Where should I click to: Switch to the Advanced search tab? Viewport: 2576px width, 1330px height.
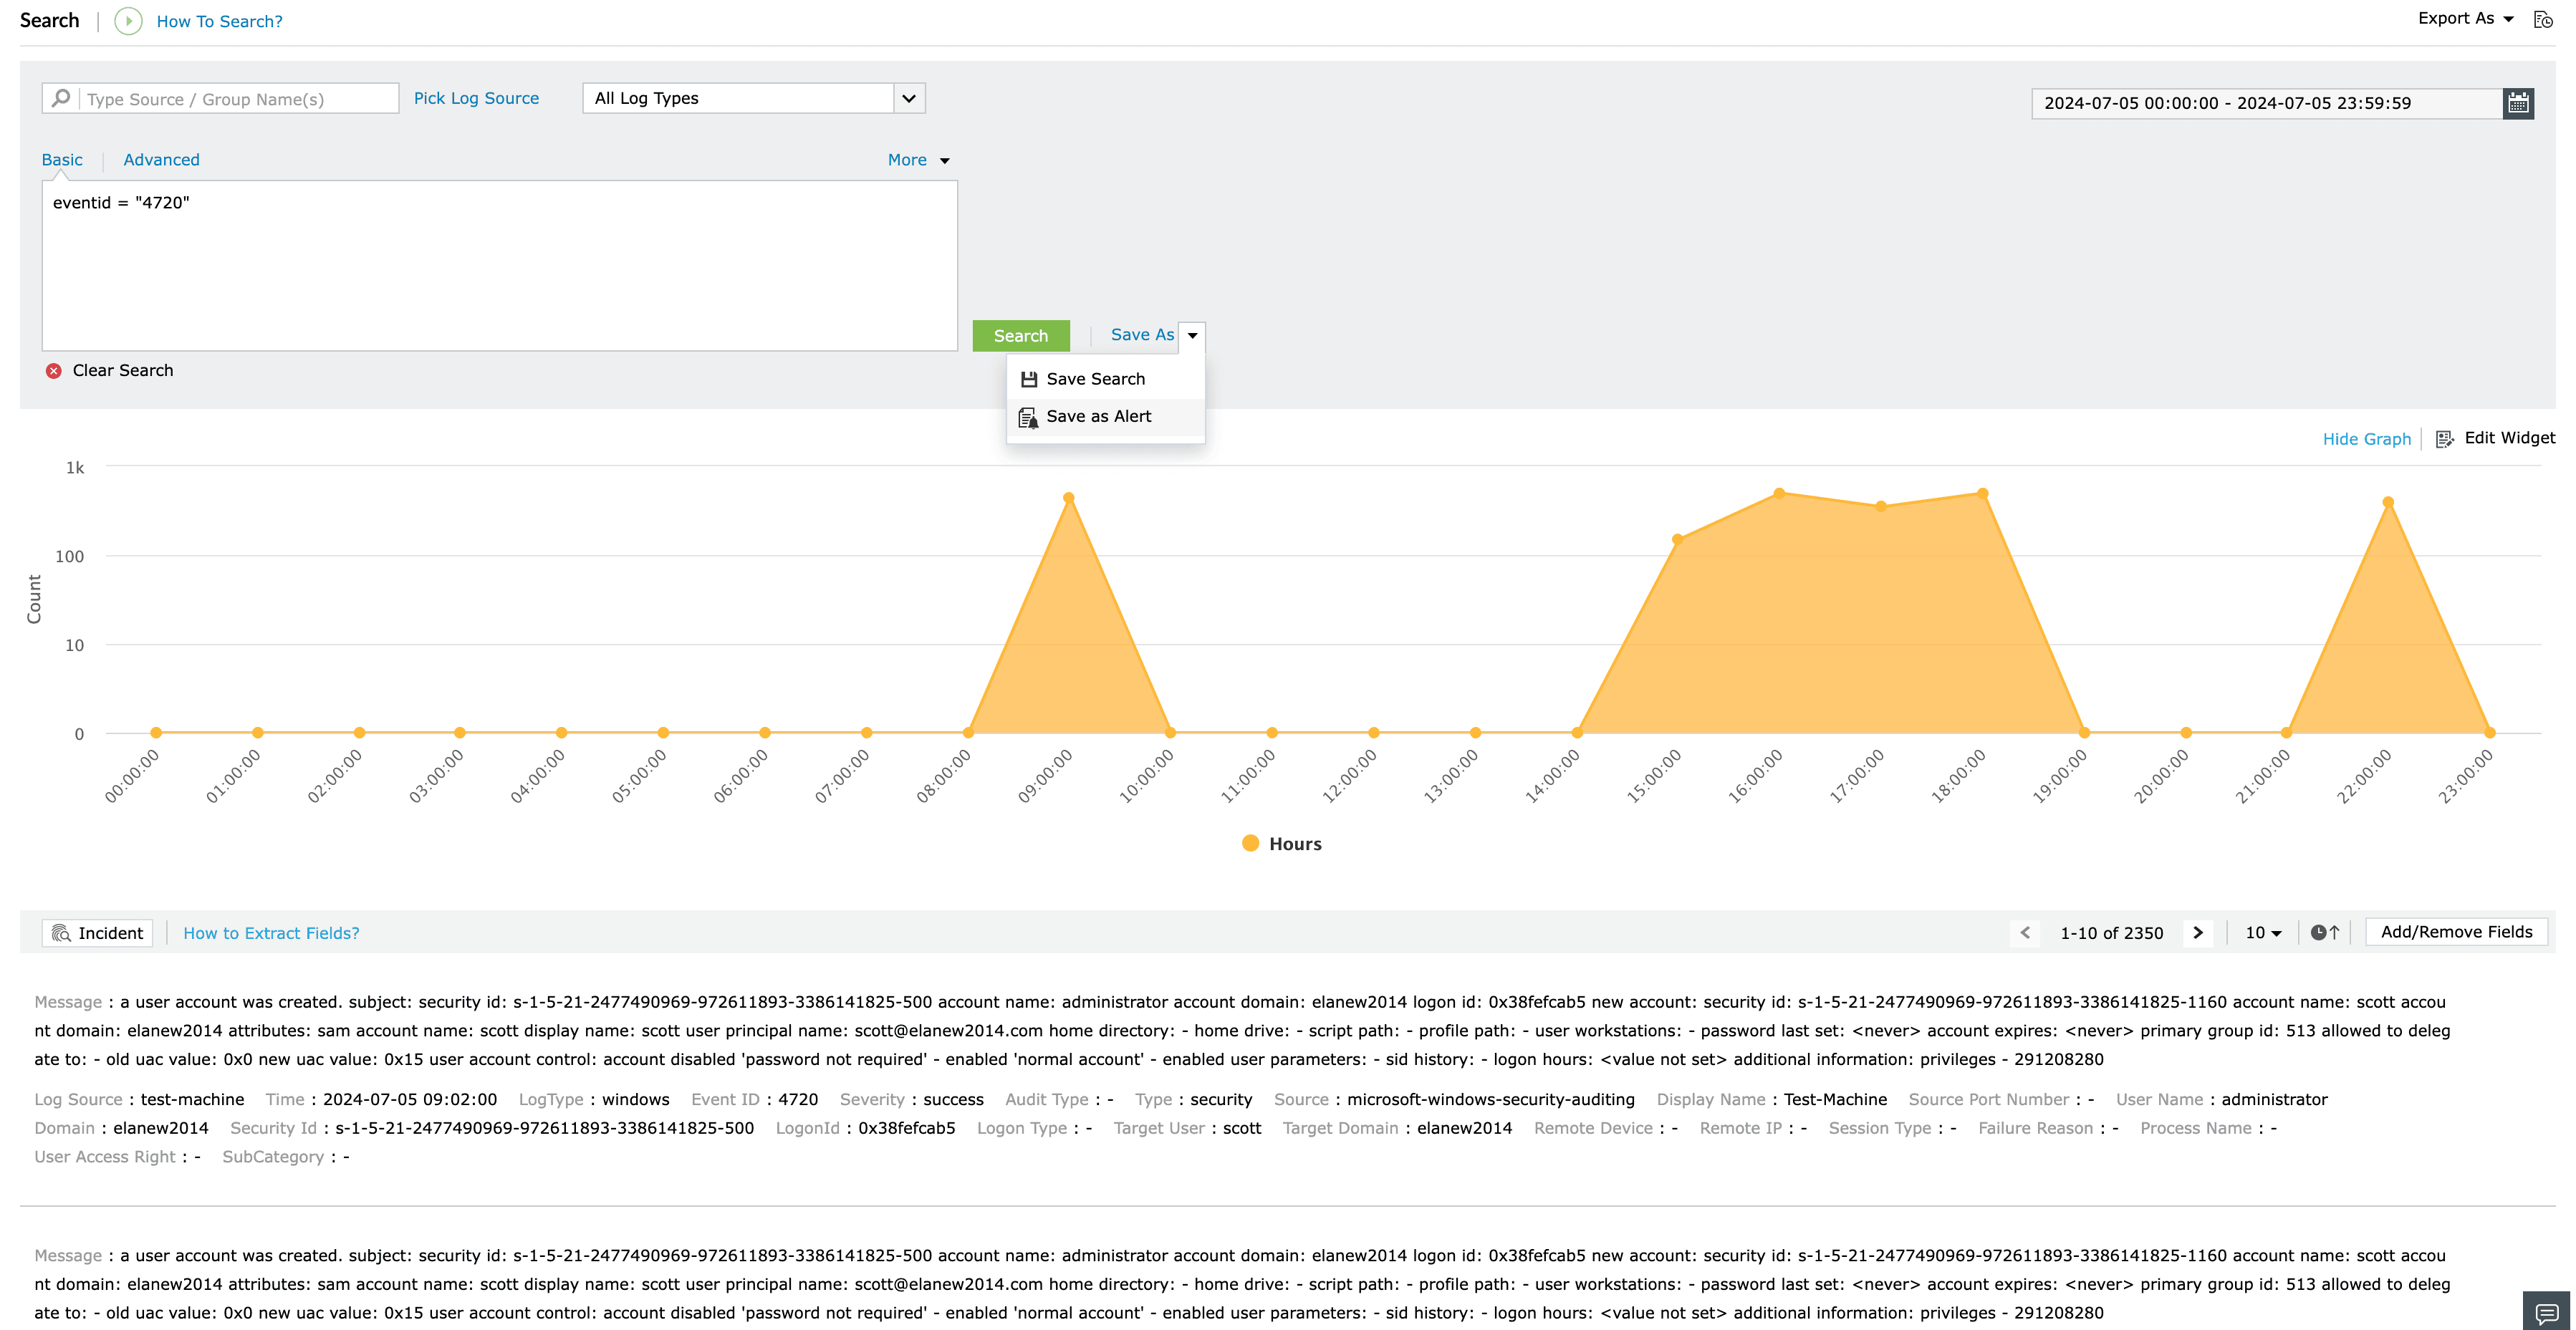pyautogui.click(x=161, y=160)
